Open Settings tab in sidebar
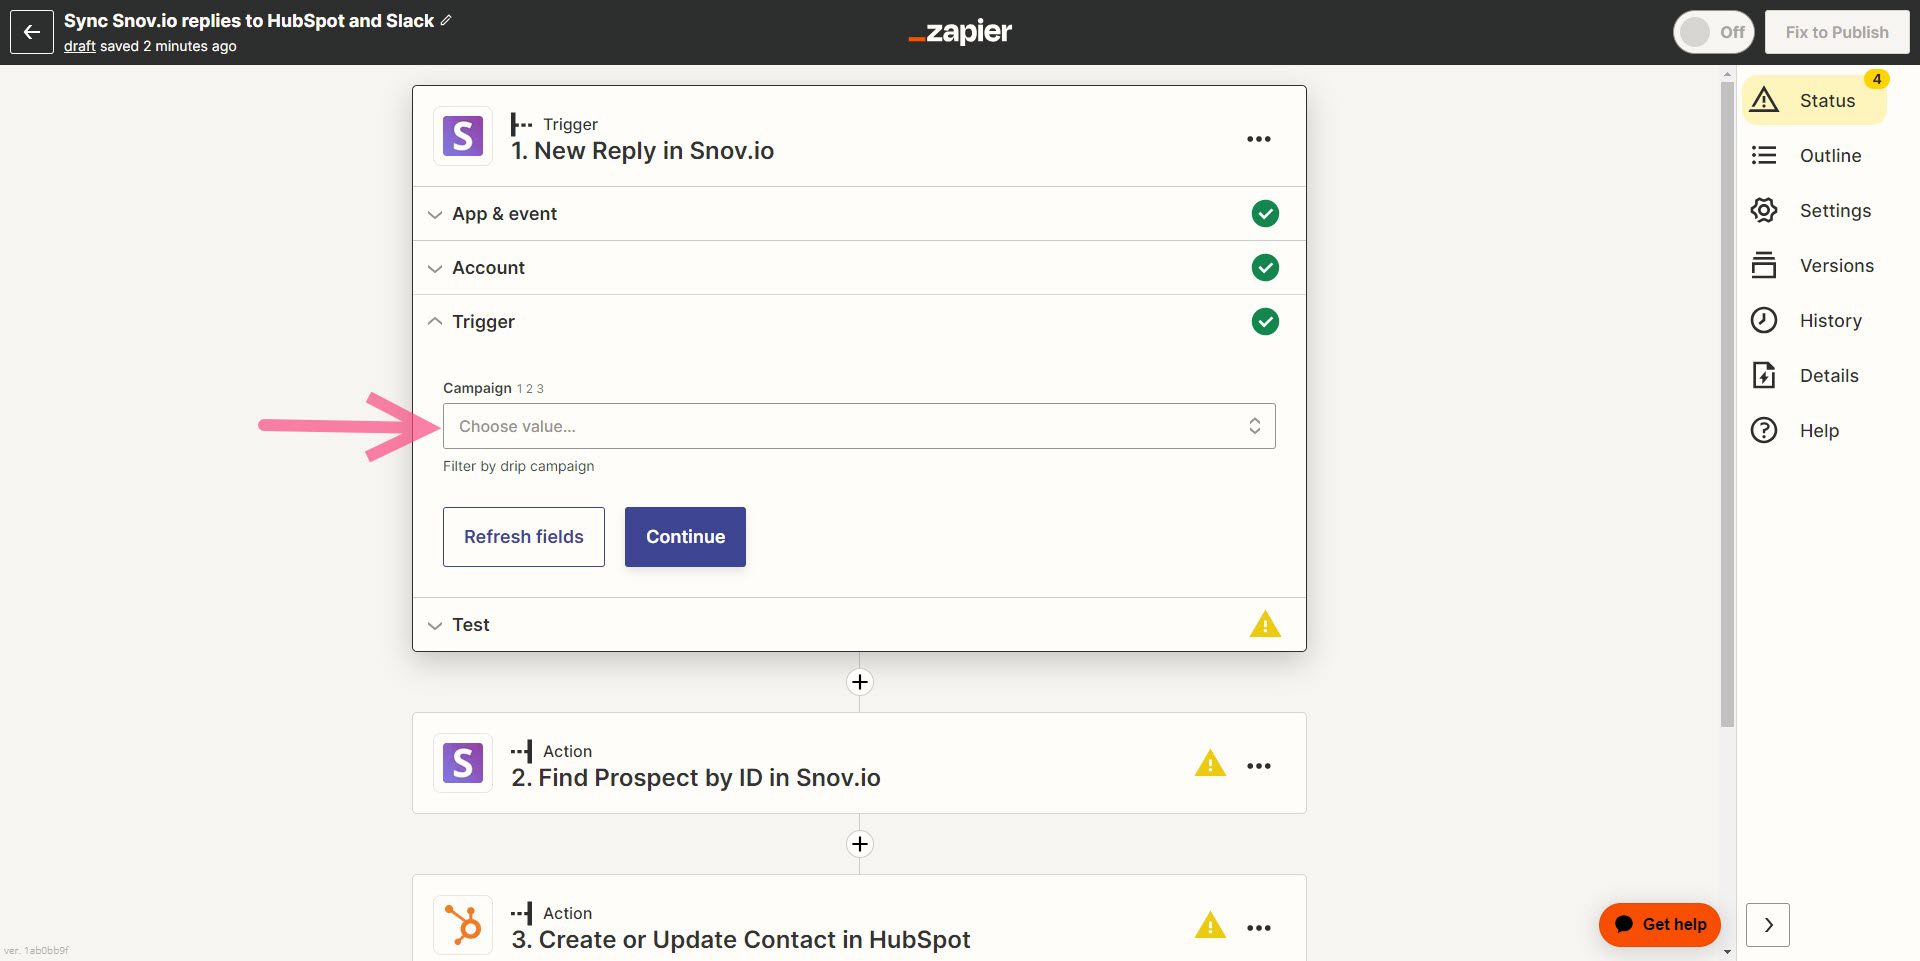 [1814, 210]
